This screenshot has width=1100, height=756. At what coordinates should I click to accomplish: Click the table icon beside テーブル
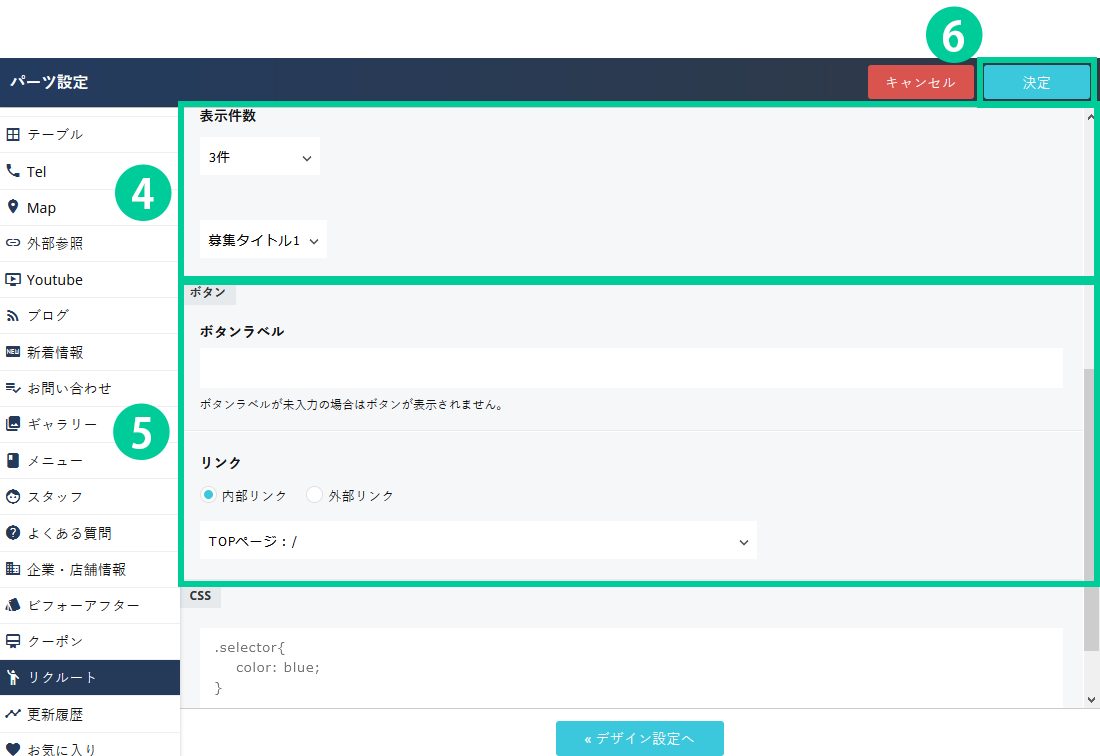[13, 134]
